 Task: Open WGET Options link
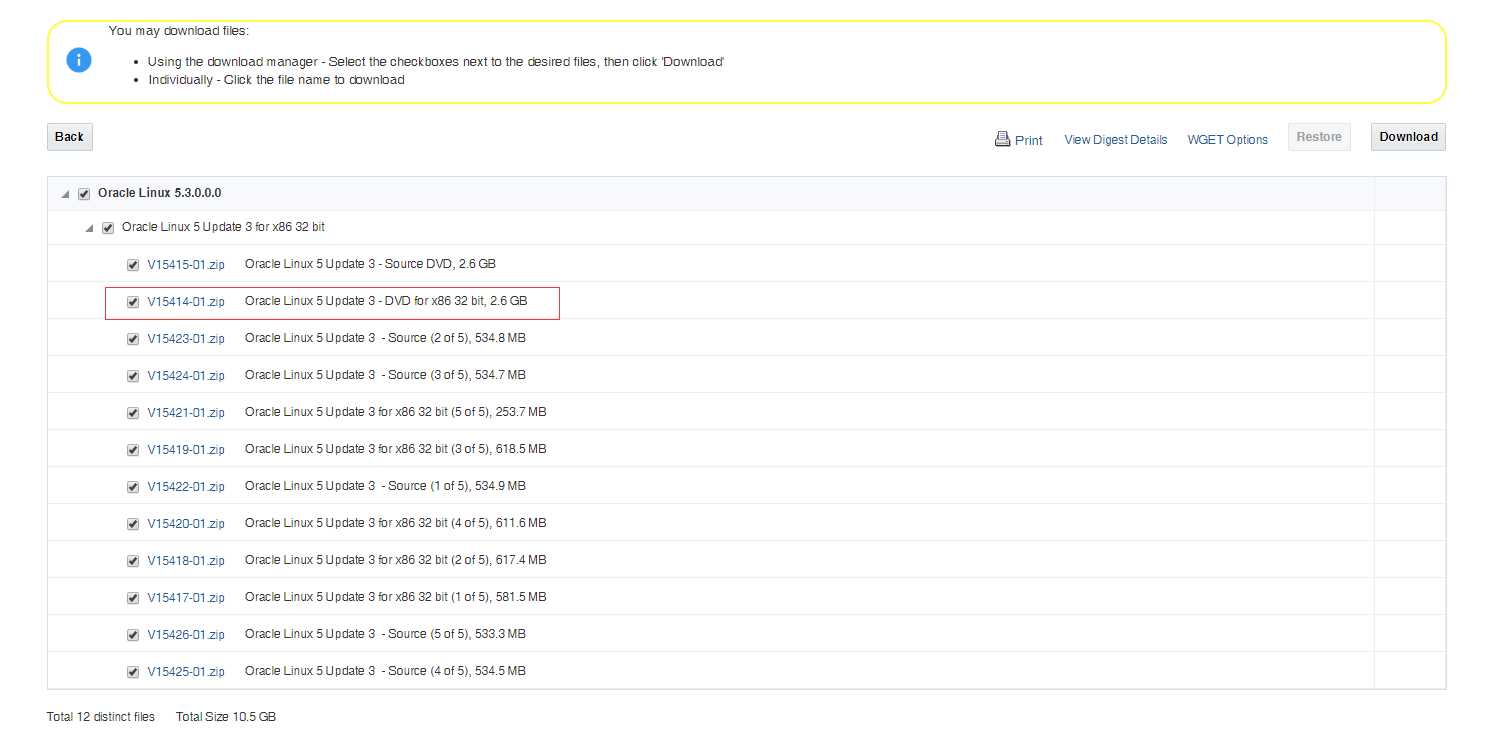click(1227, 140)
